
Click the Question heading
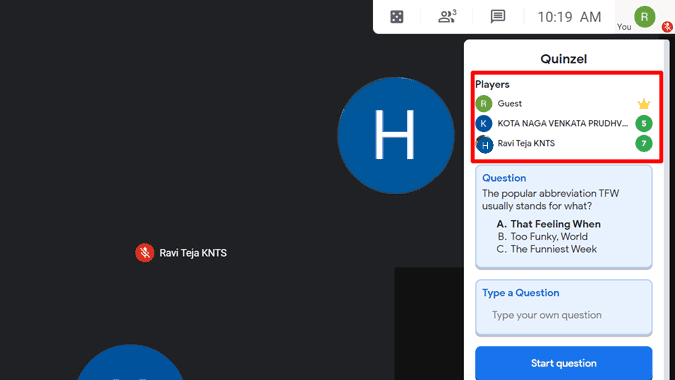[504, 178]
